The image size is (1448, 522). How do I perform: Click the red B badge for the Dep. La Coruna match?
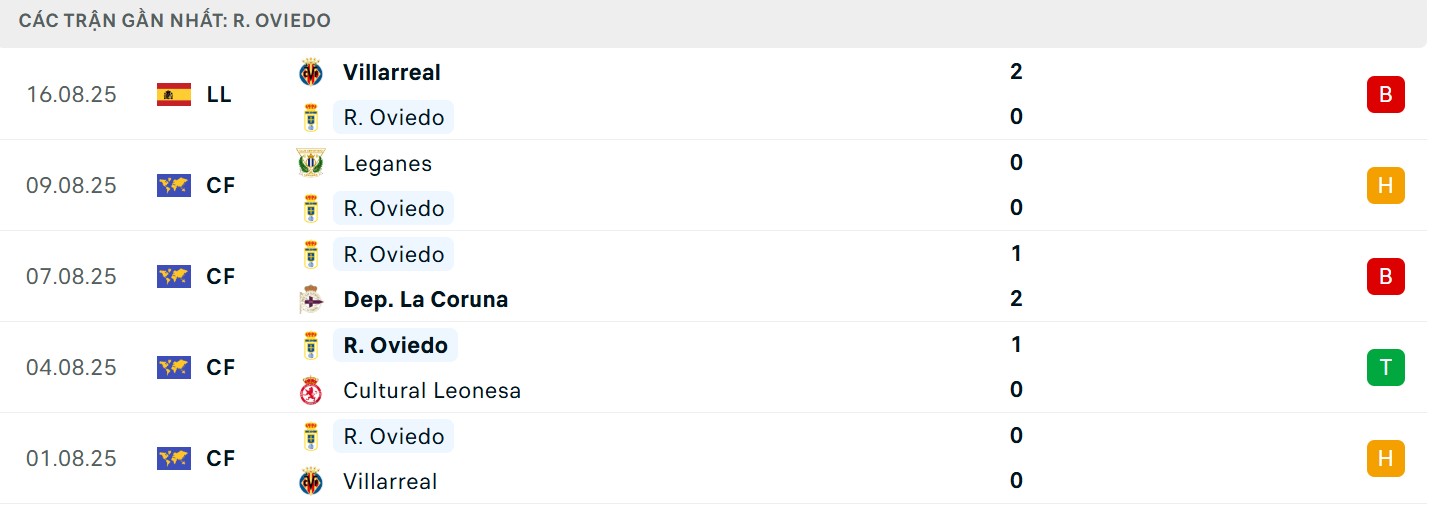point(1385,277)
